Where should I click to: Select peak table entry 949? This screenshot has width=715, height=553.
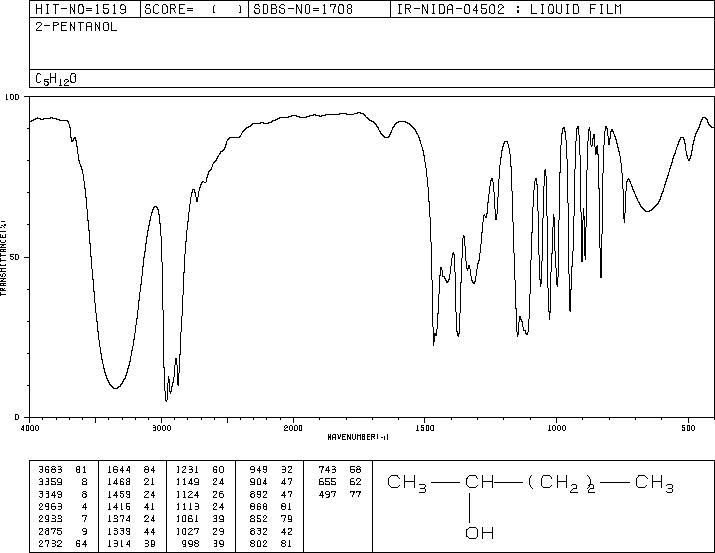click(x=259, y=470)
